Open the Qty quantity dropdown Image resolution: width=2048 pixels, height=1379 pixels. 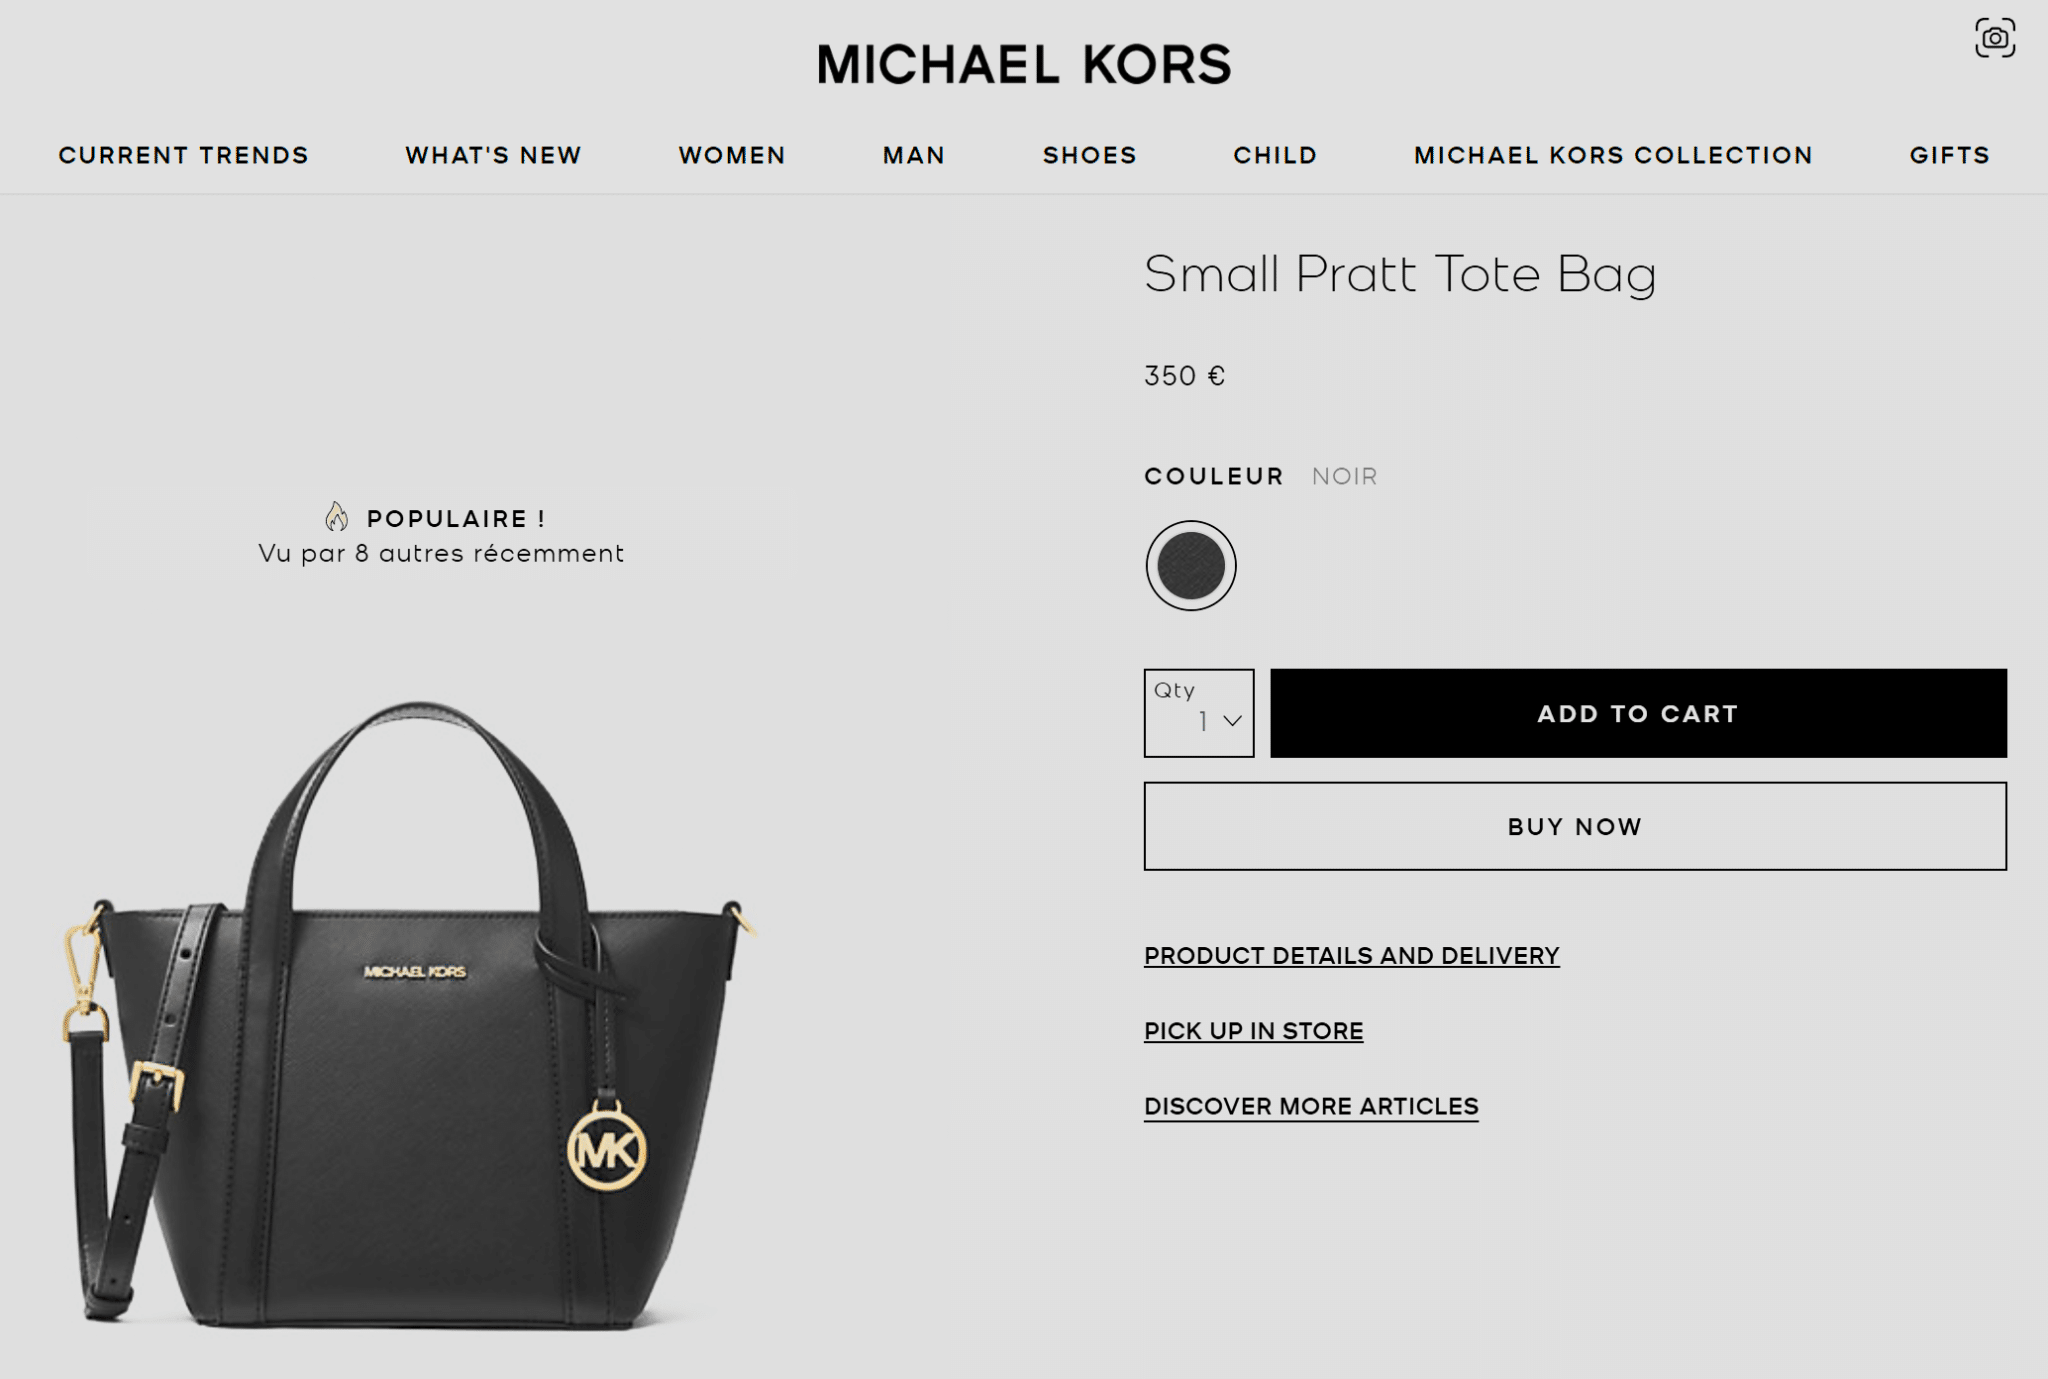(1198, 713)
